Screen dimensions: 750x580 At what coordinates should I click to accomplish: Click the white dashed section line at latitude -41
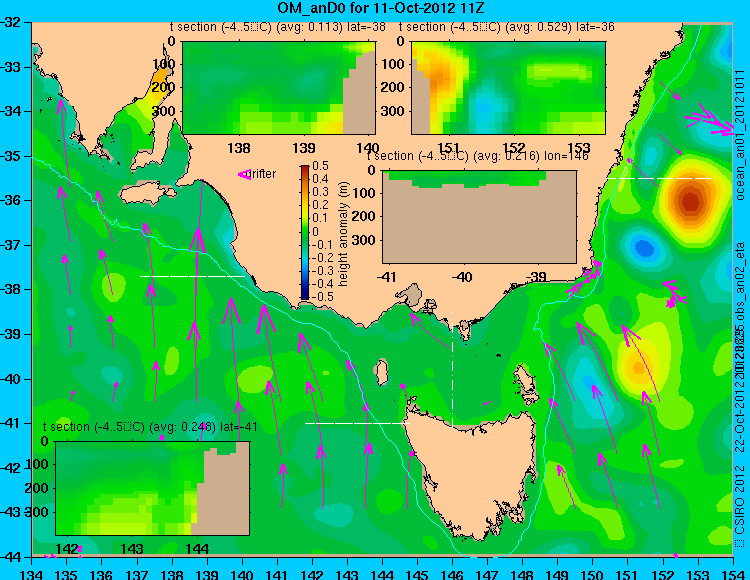coord(357,423)
